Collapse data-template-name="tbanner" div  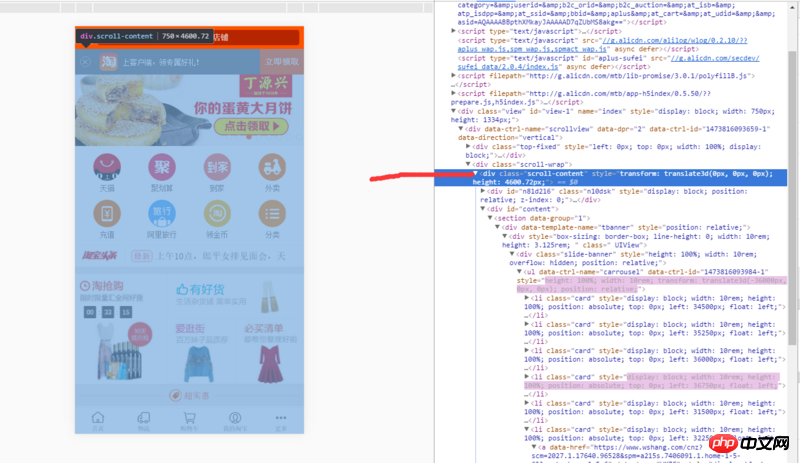coord(497,227)
